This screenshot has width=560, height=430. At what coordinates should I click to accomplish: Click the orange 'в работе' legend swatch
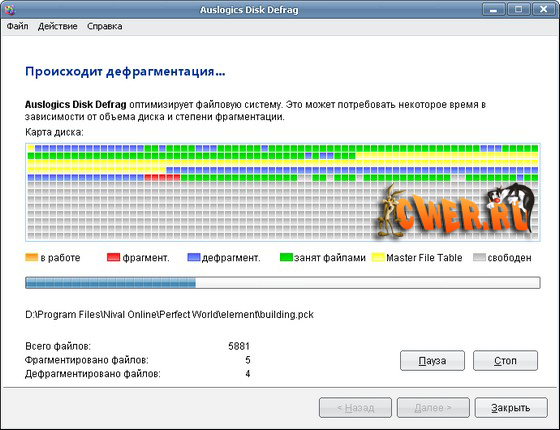(31, 258)
